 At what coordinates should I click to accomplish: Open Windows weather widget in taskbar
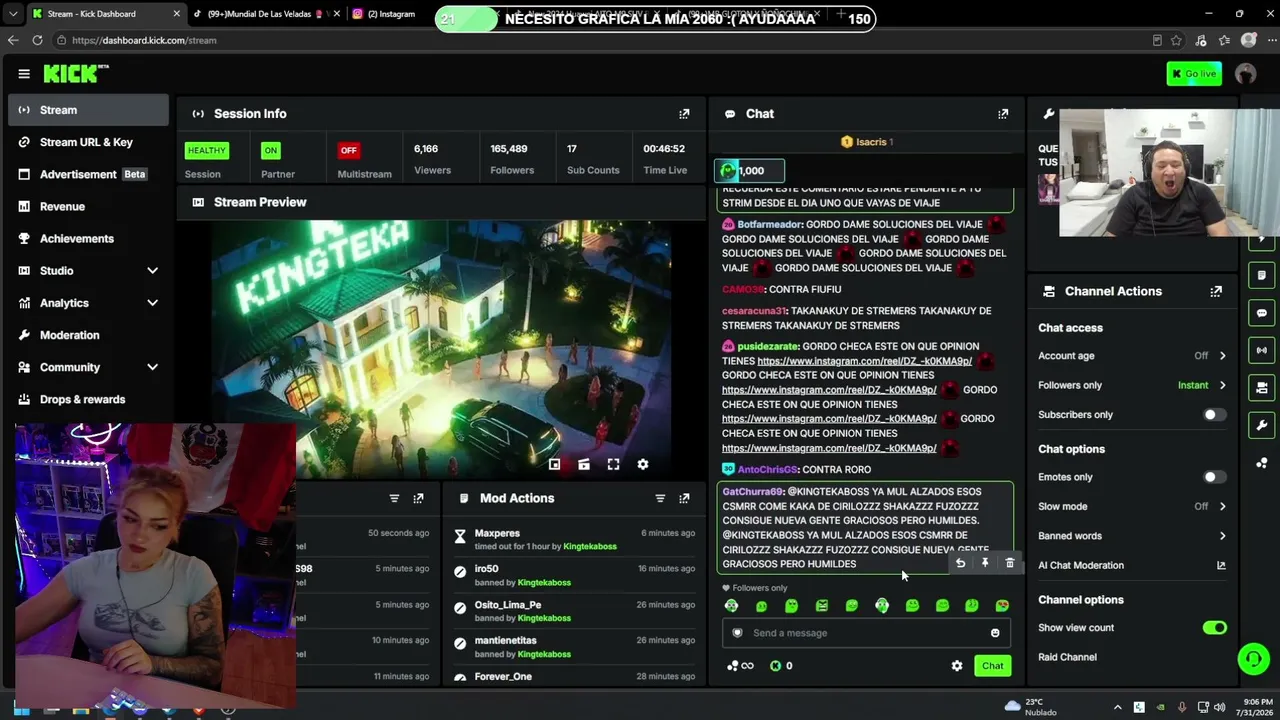click(x=1032, y=707)
